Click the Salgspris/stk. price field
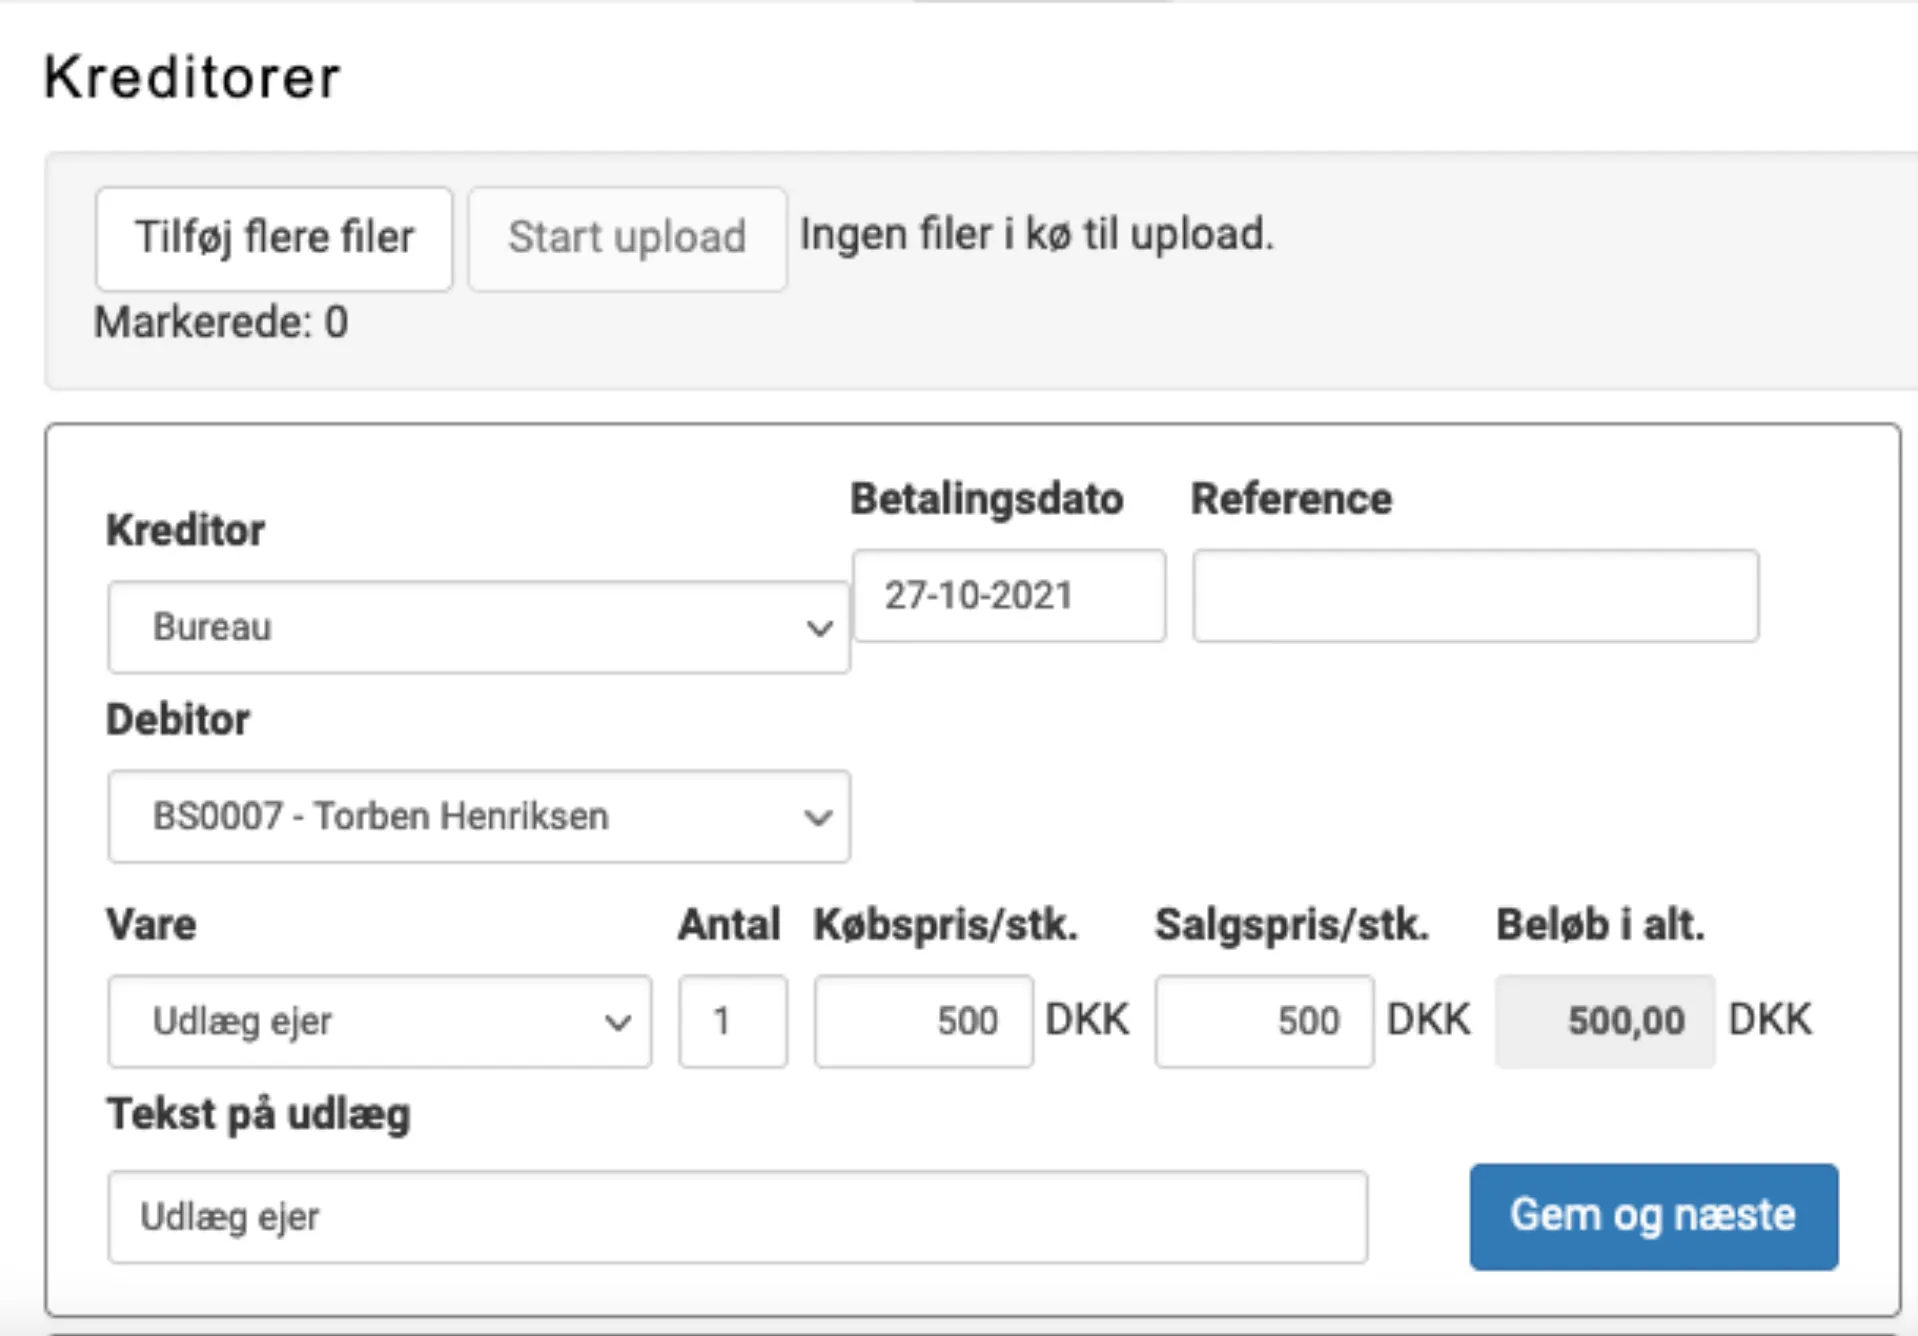 point(1263,1020)
